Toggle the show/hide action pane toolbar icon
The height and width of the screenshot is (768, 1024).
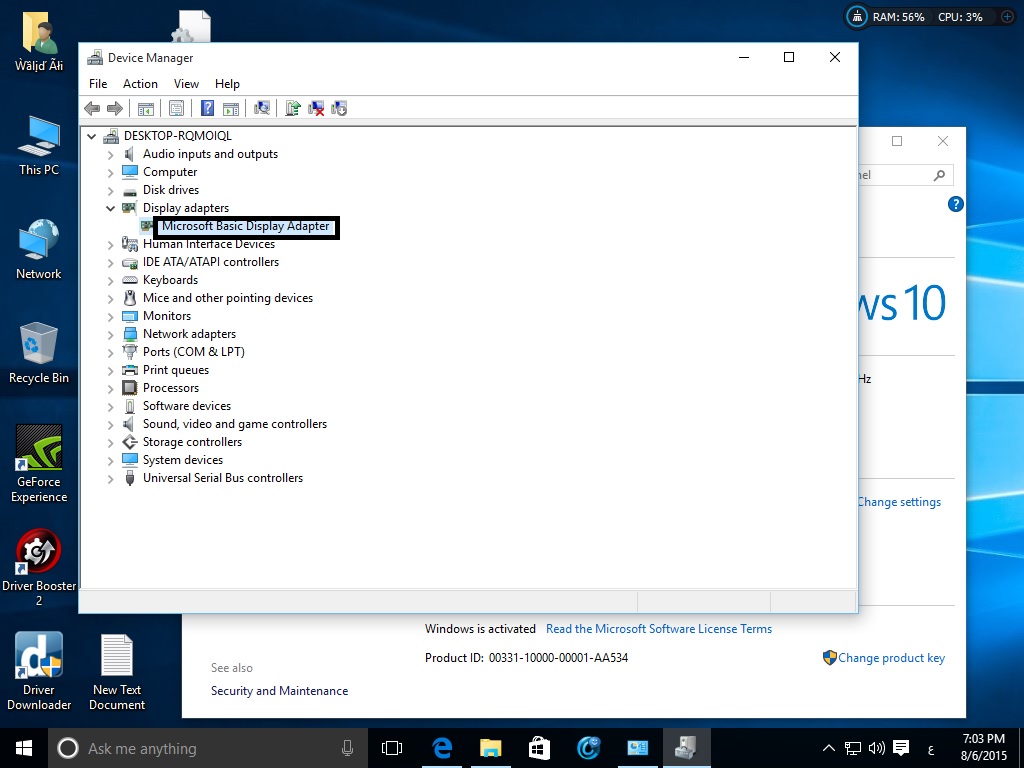click(231, 108)
